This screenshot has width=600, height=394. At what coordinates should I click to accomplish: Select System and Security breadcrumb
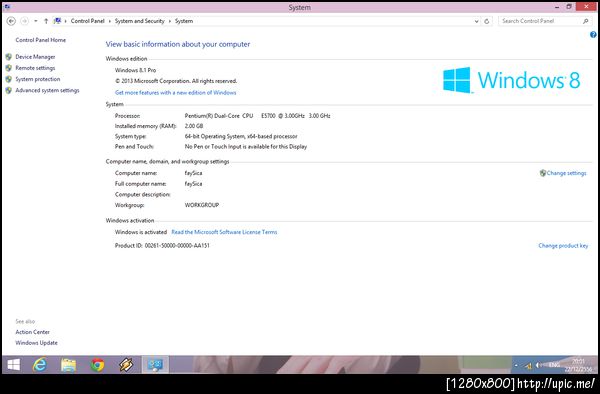tap(140, 21)
